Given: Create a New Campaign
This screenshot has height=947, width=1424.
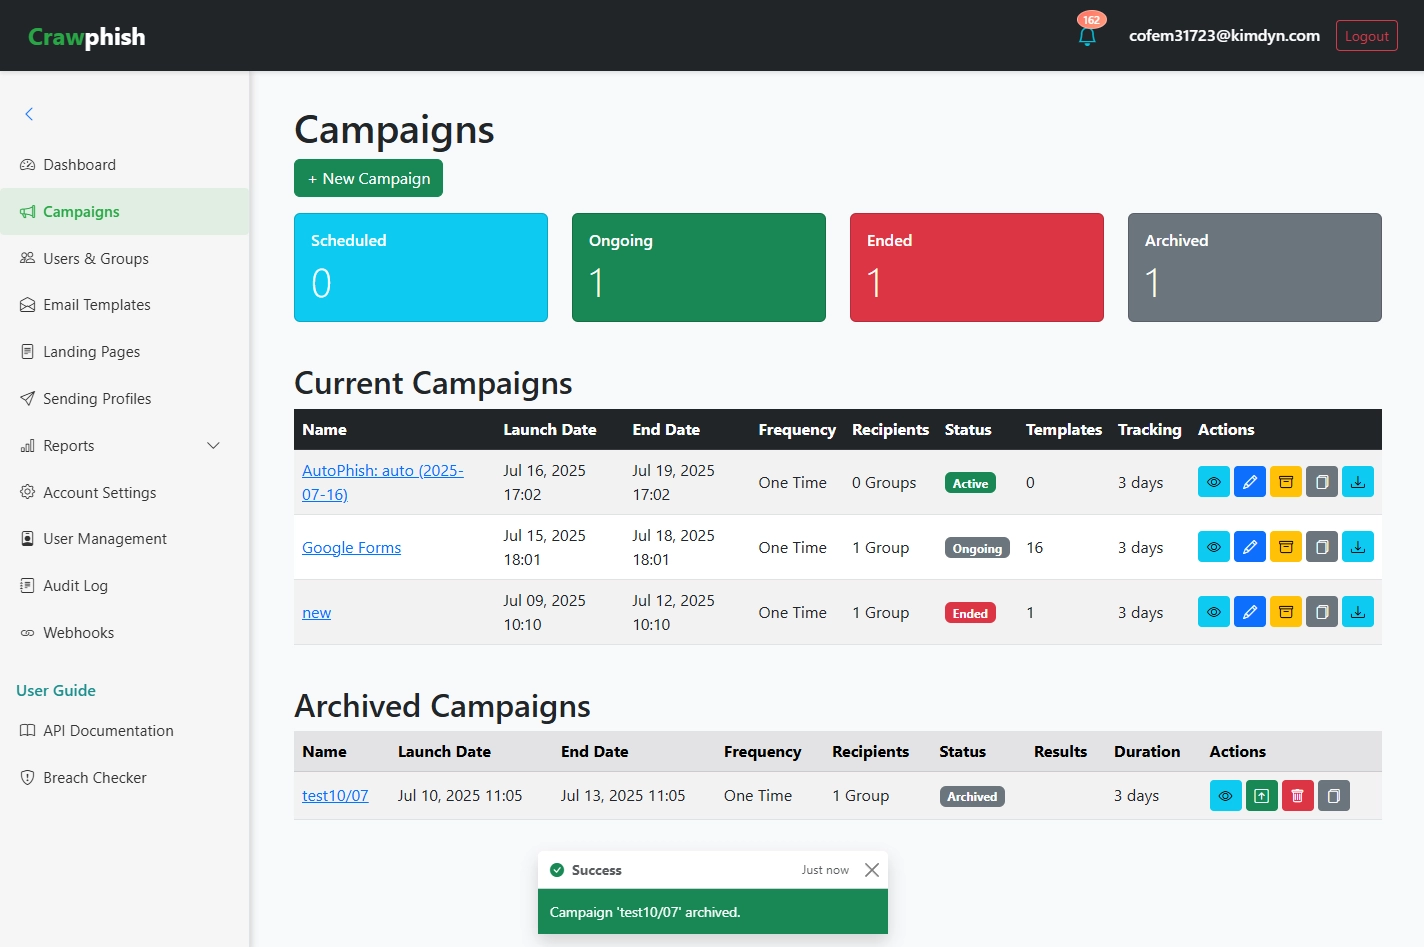Looking at the screenshot, I should coord(368,178).
